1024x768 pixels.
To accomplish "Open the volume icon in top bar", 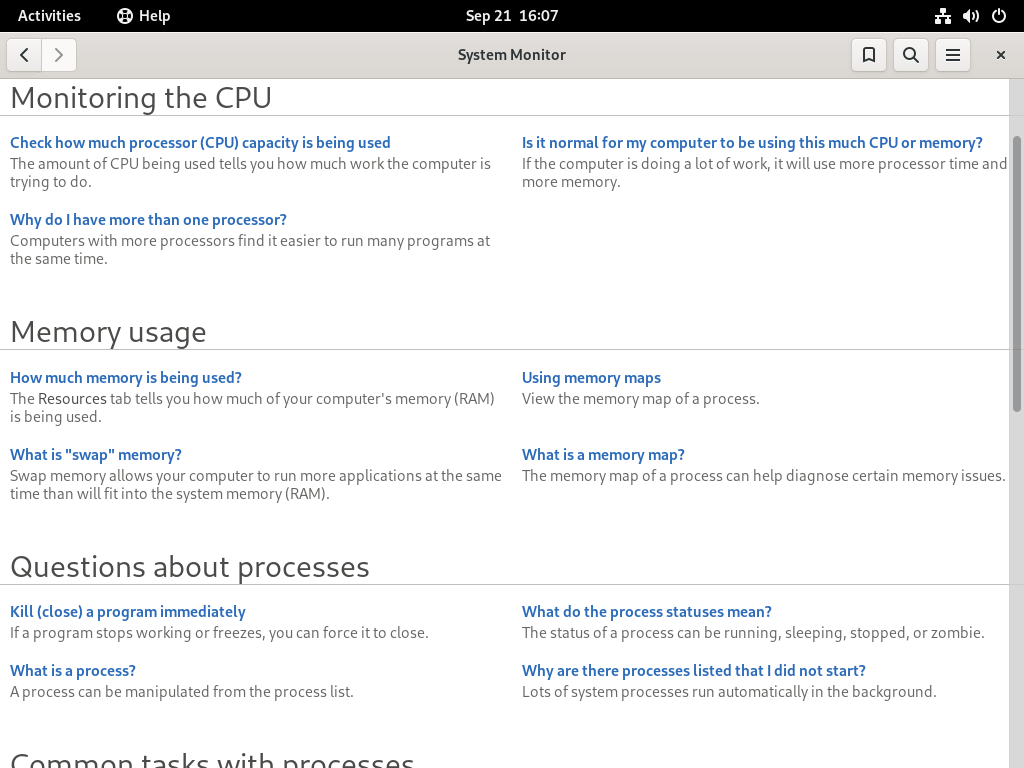I will [x=970, y=16].
